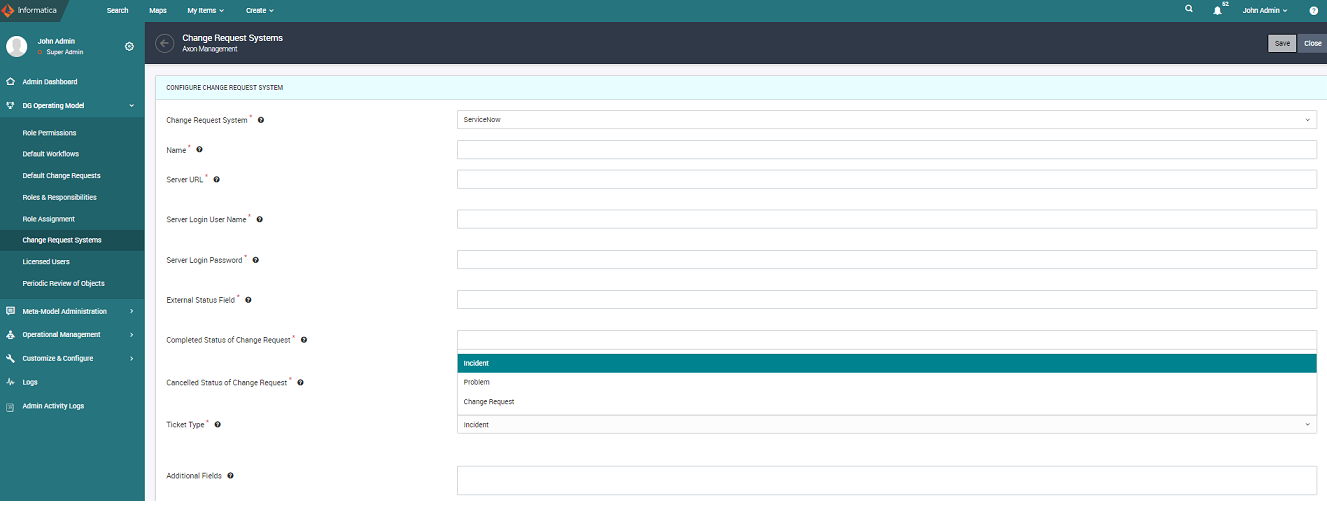Collapse the DG Operating Model section
The height and width of the screenshot is (508, 1327).
(131, 105)
